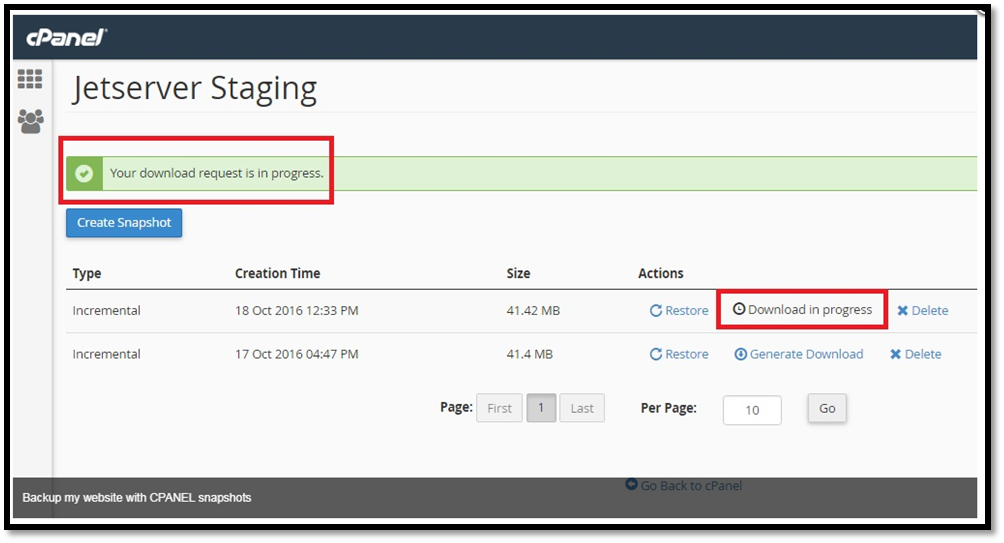Delete the 18 Oct 2016 snapshot
This screenshot has height=543, width=1004.
tap(923, 311)
